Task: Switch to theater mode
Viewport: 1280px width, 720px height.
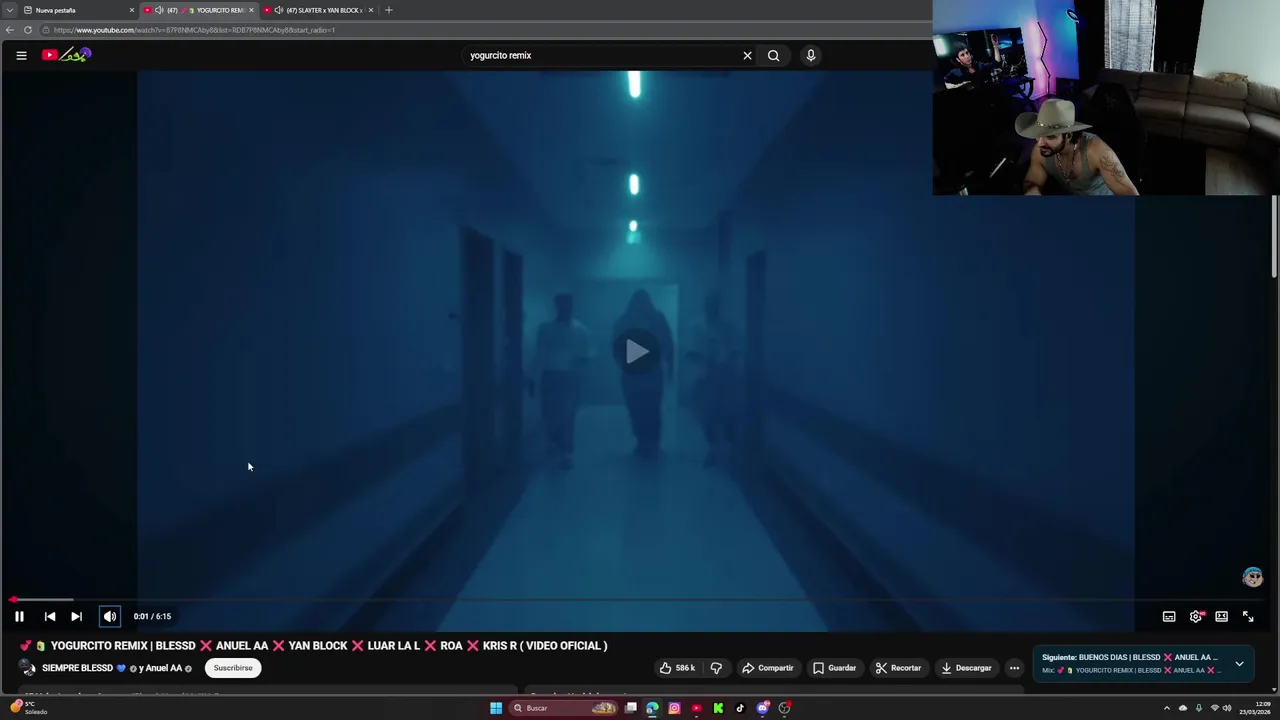Action: click(x=1221, y=617)
